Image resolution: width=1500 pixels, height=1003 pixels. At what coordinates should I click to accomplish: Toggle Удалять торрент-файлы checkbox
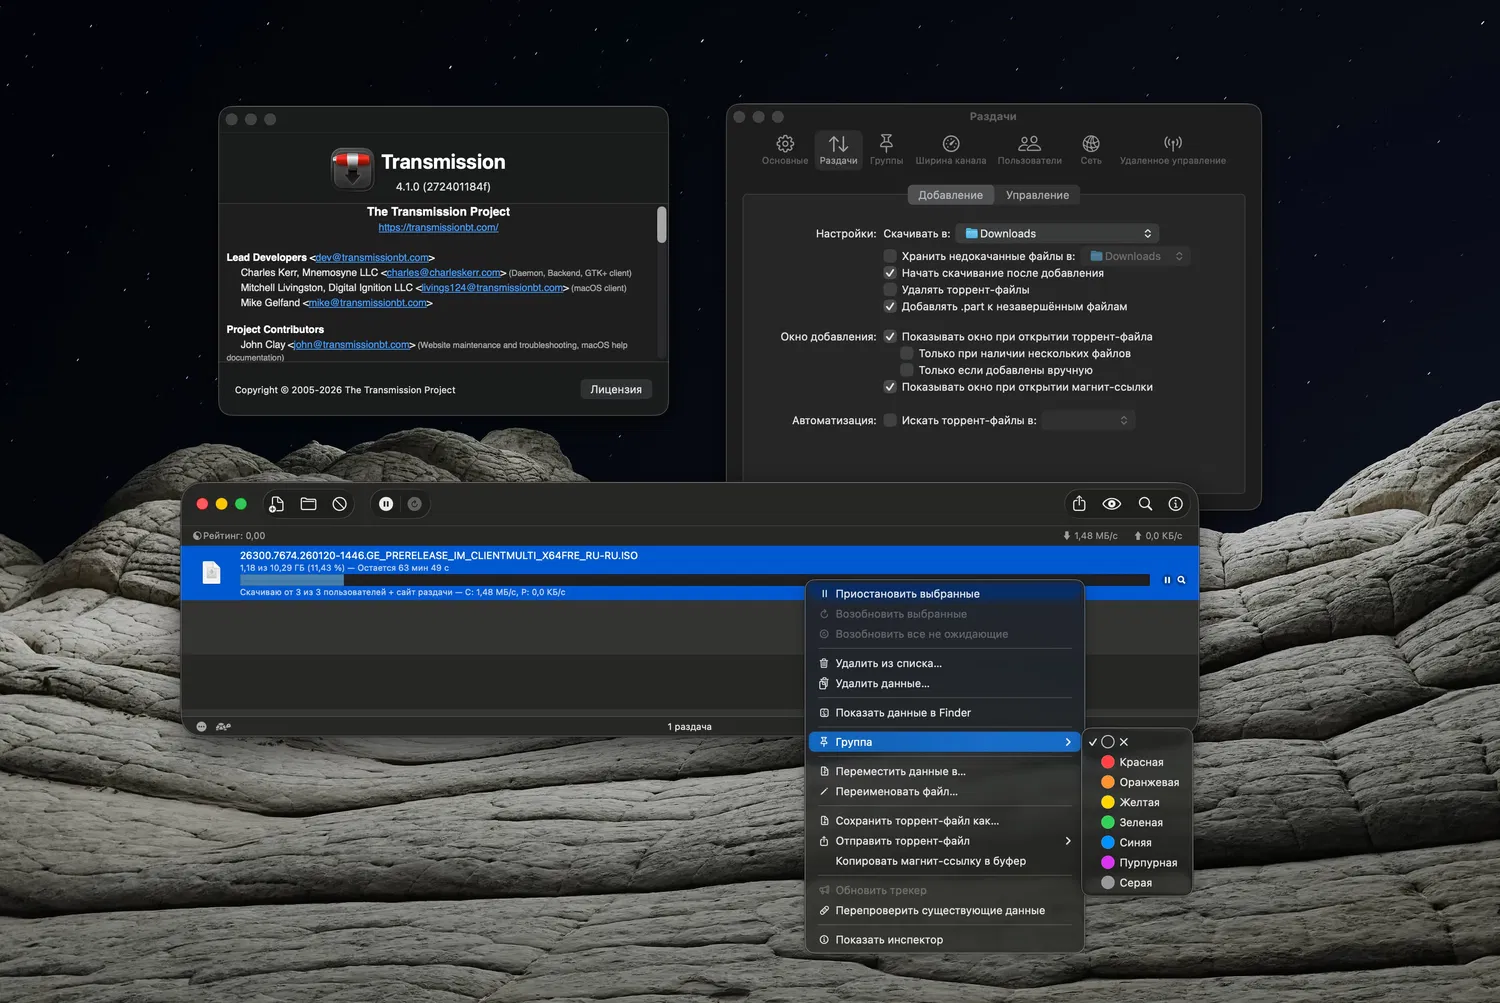tap(890, 290)
